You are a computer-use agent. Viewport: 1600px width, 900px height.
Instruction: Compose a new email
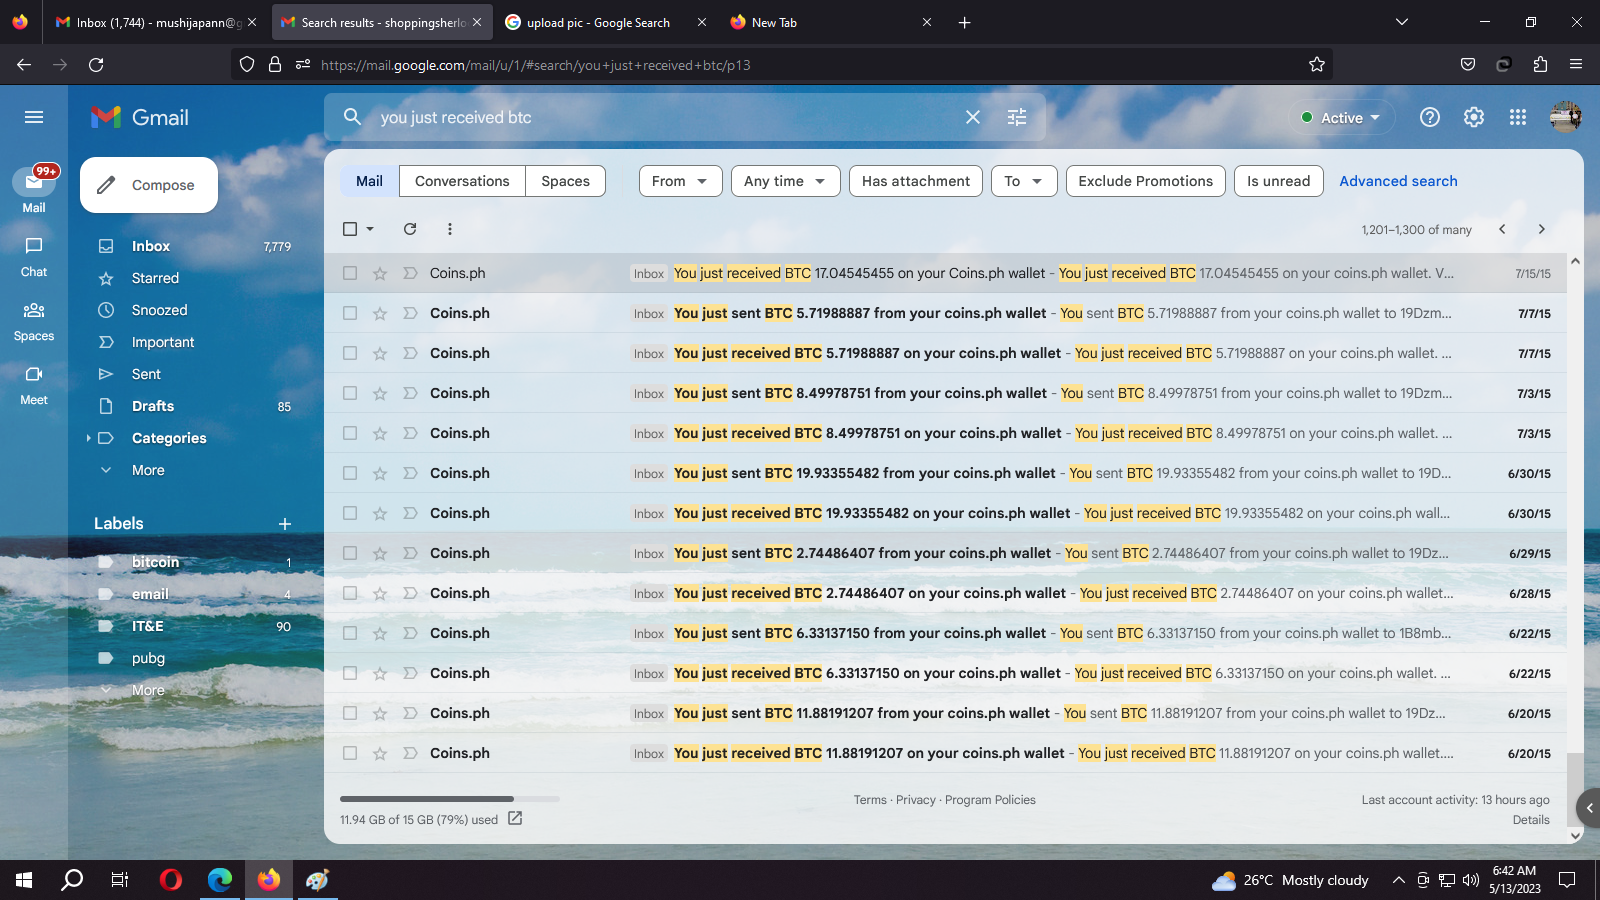point(149,185)
